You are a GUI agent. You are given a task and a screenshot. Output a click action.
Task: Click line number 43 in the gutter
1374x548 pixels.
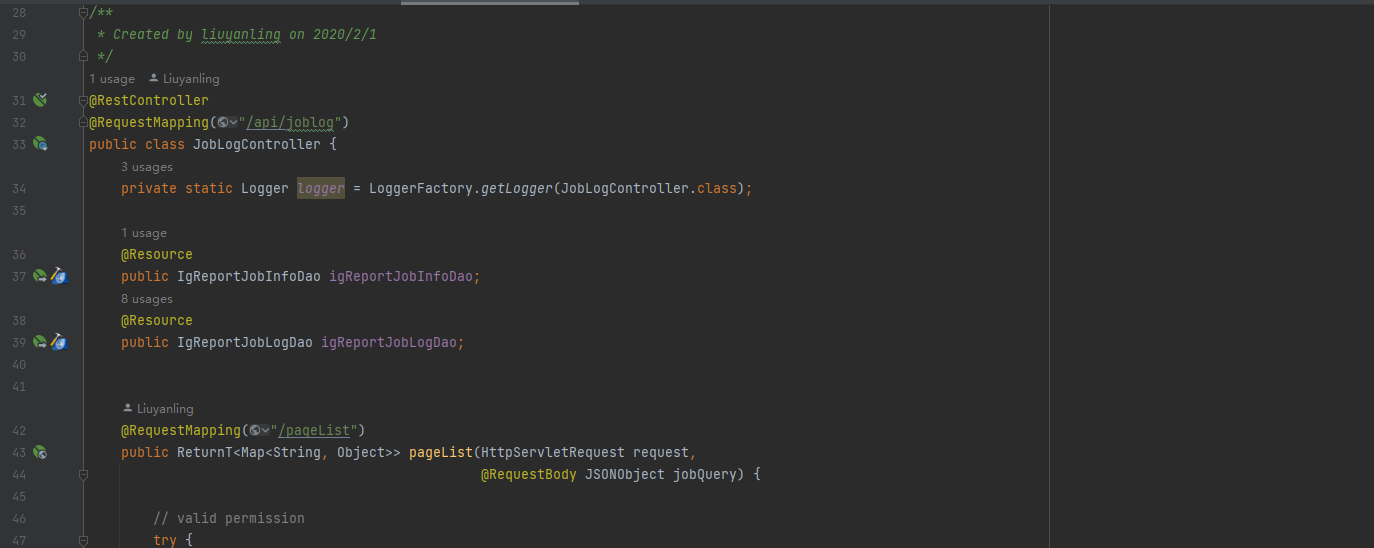(19, 452)
